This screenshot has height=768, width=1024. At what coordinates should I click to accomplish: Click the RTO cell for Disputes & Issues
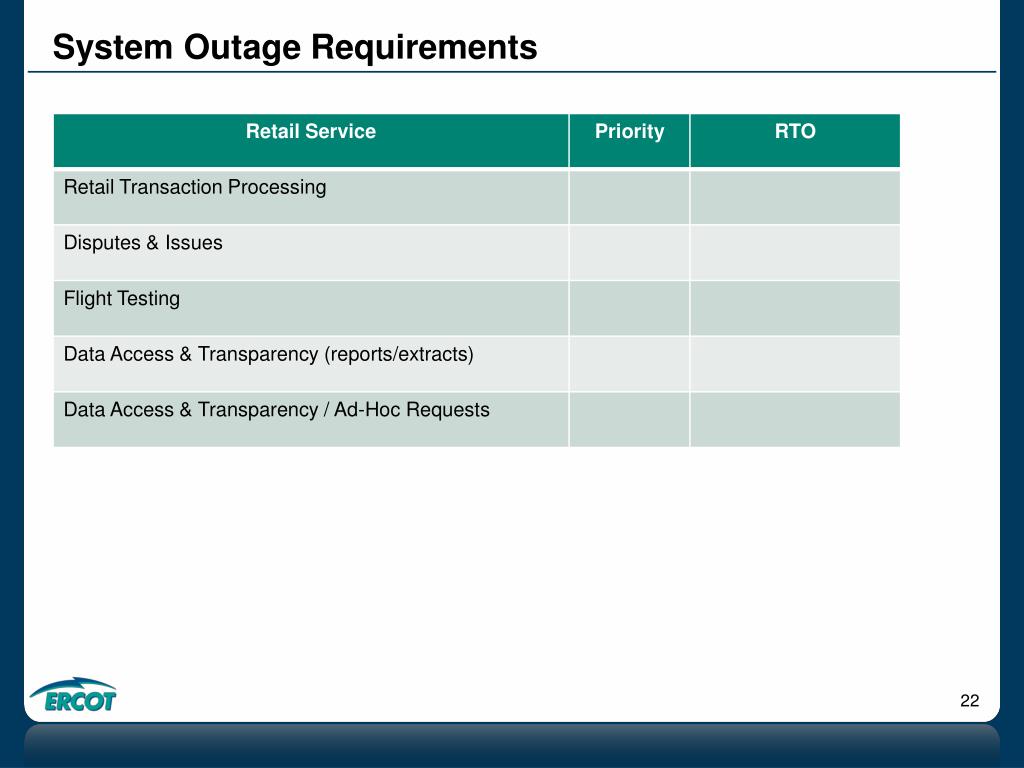coord(795,253)
